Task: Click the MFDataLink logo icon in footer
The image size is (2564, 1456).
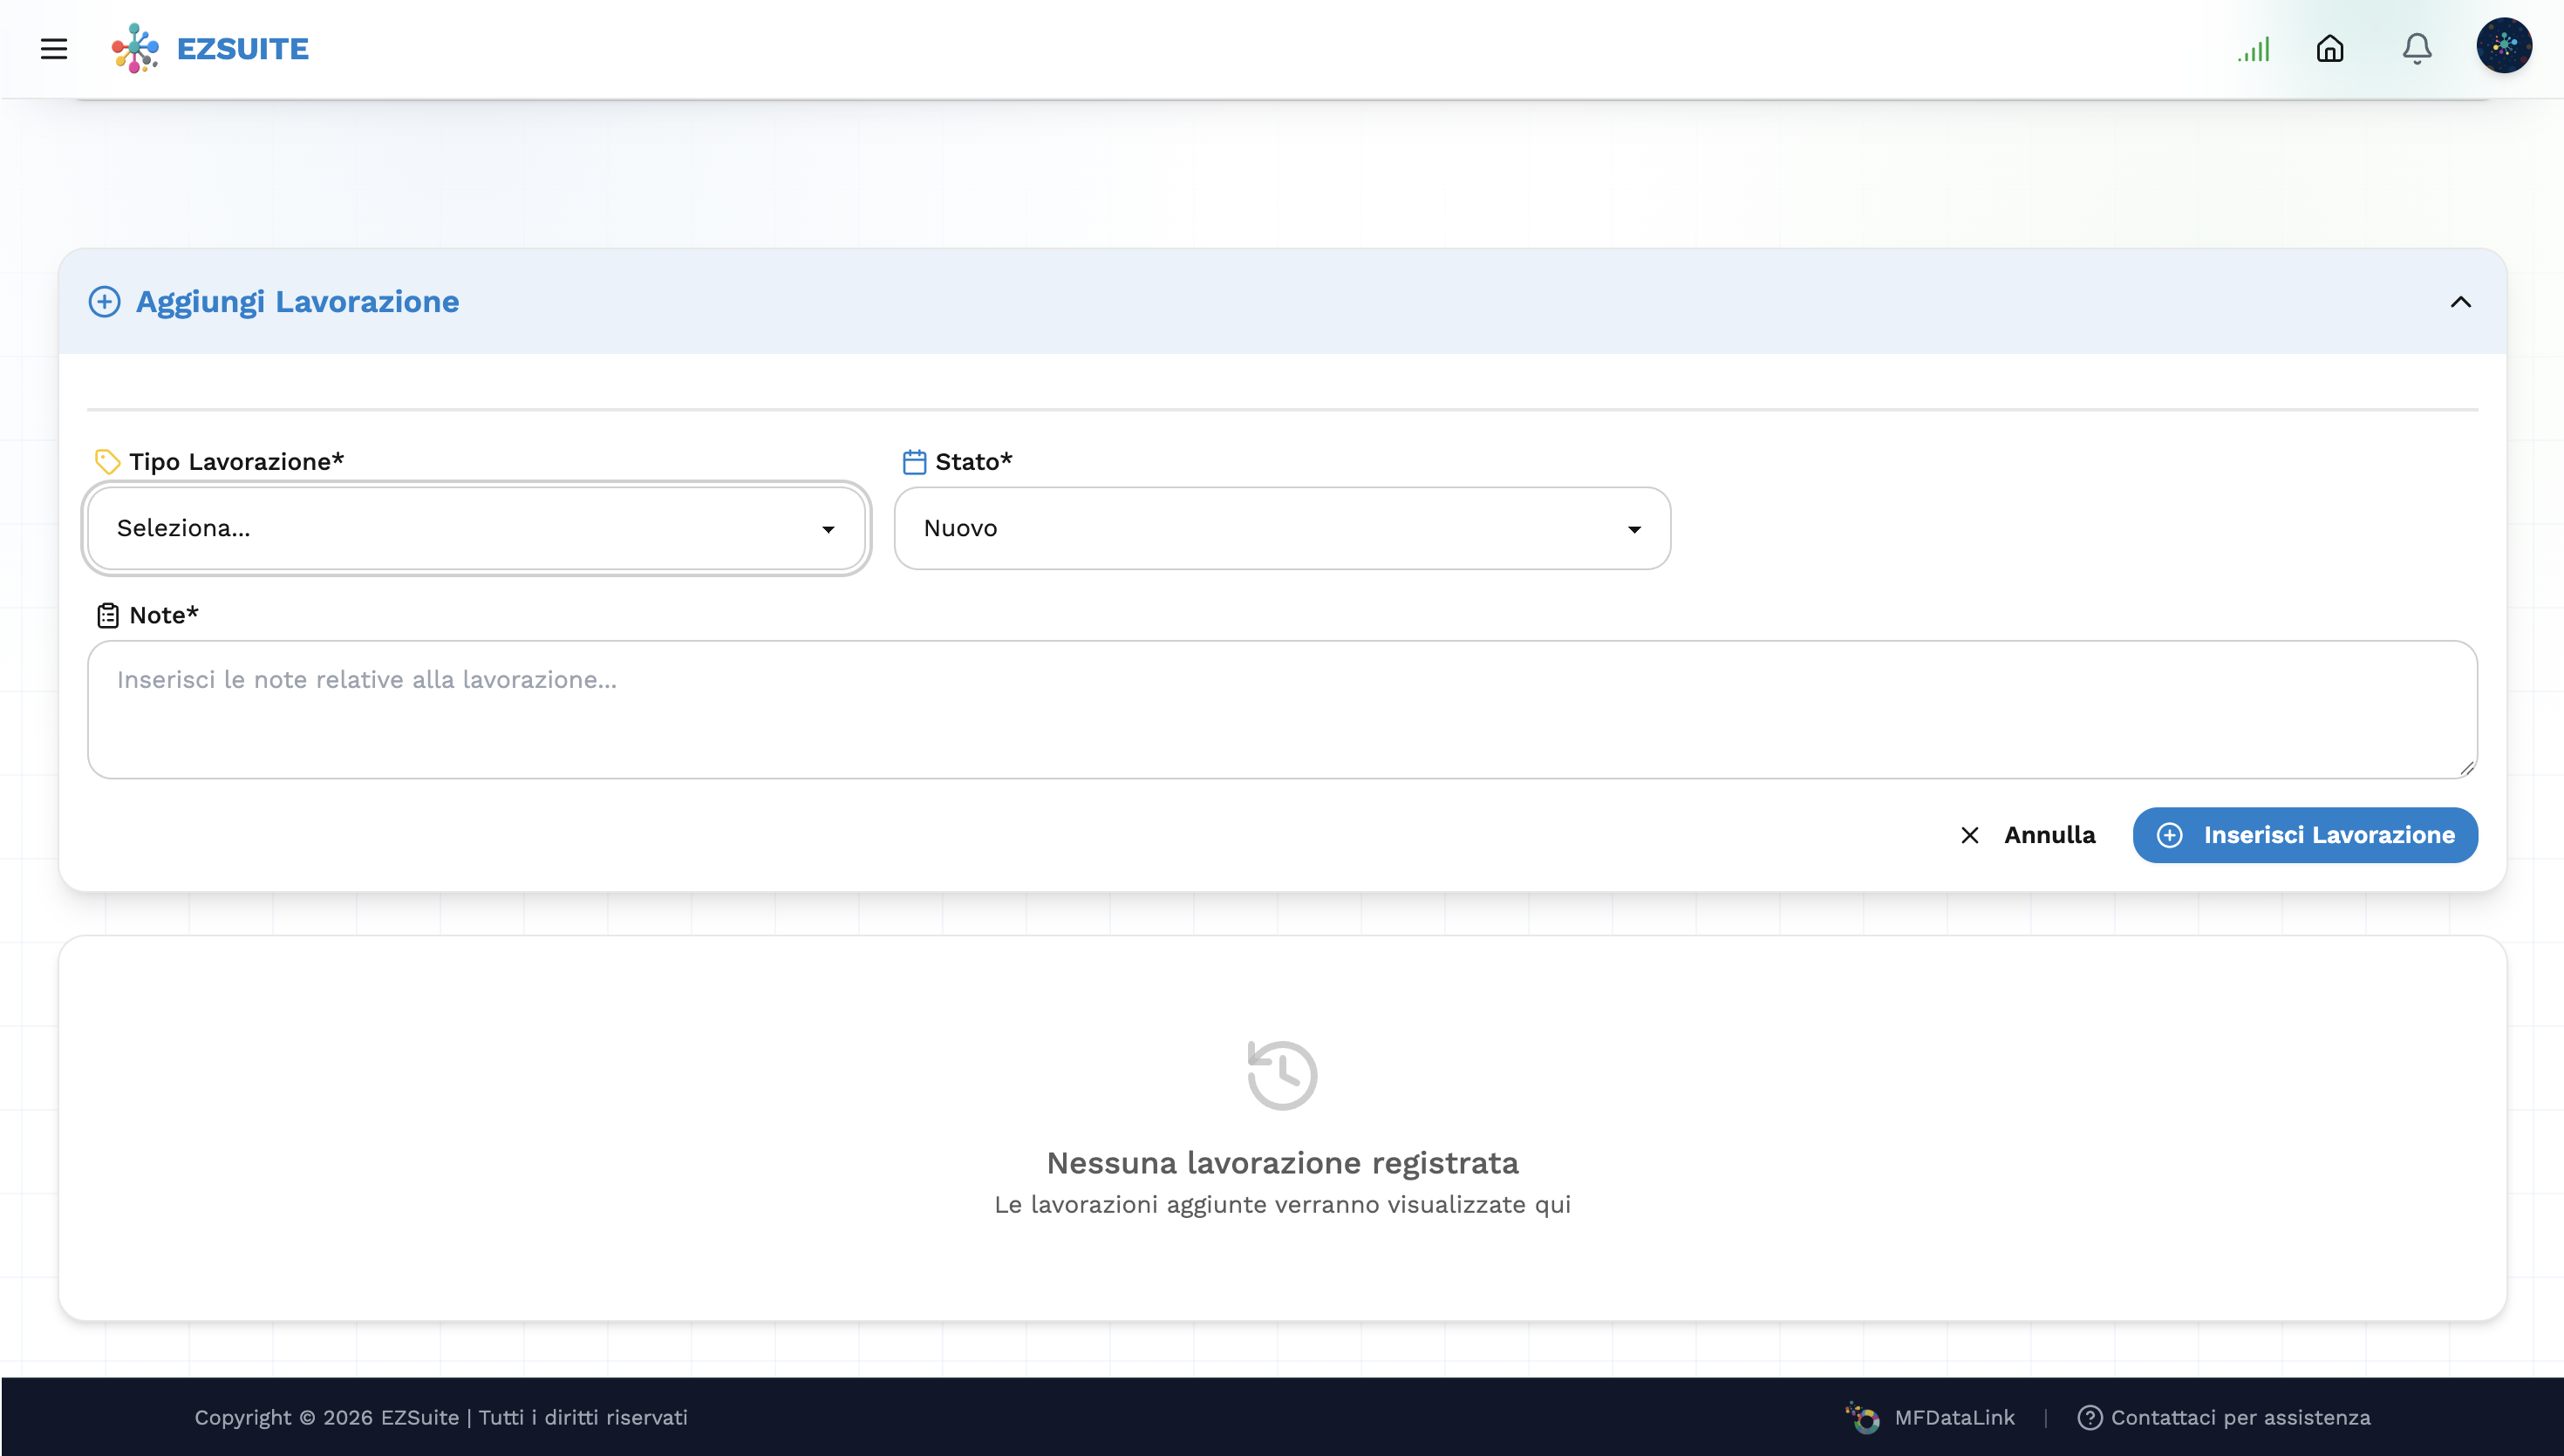Action: (x=1862, y=1417)
